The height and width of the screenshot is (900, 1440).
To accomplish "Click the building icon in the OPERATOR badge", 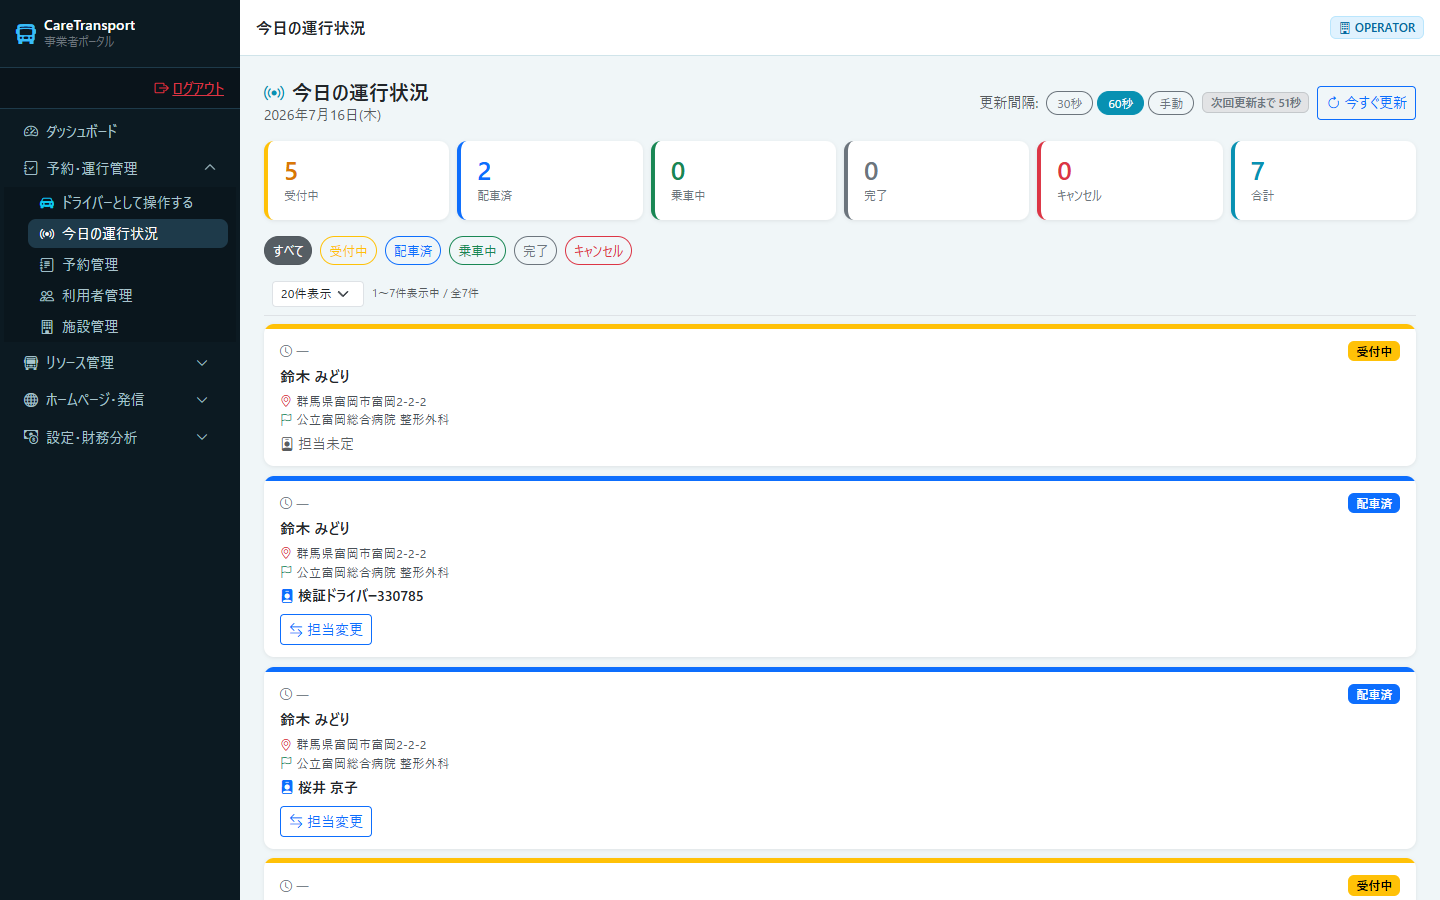I will click(x=1345, y=28).
